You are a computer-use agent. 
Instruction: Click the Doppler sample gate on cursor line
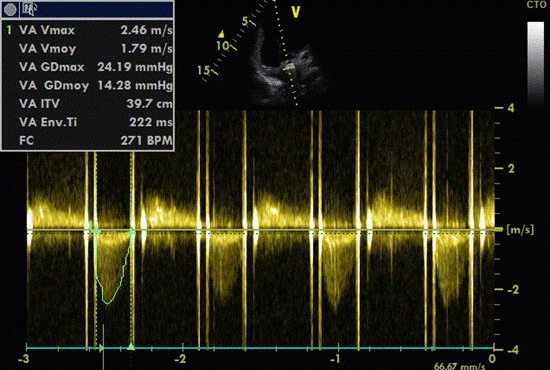click(289, 66)
